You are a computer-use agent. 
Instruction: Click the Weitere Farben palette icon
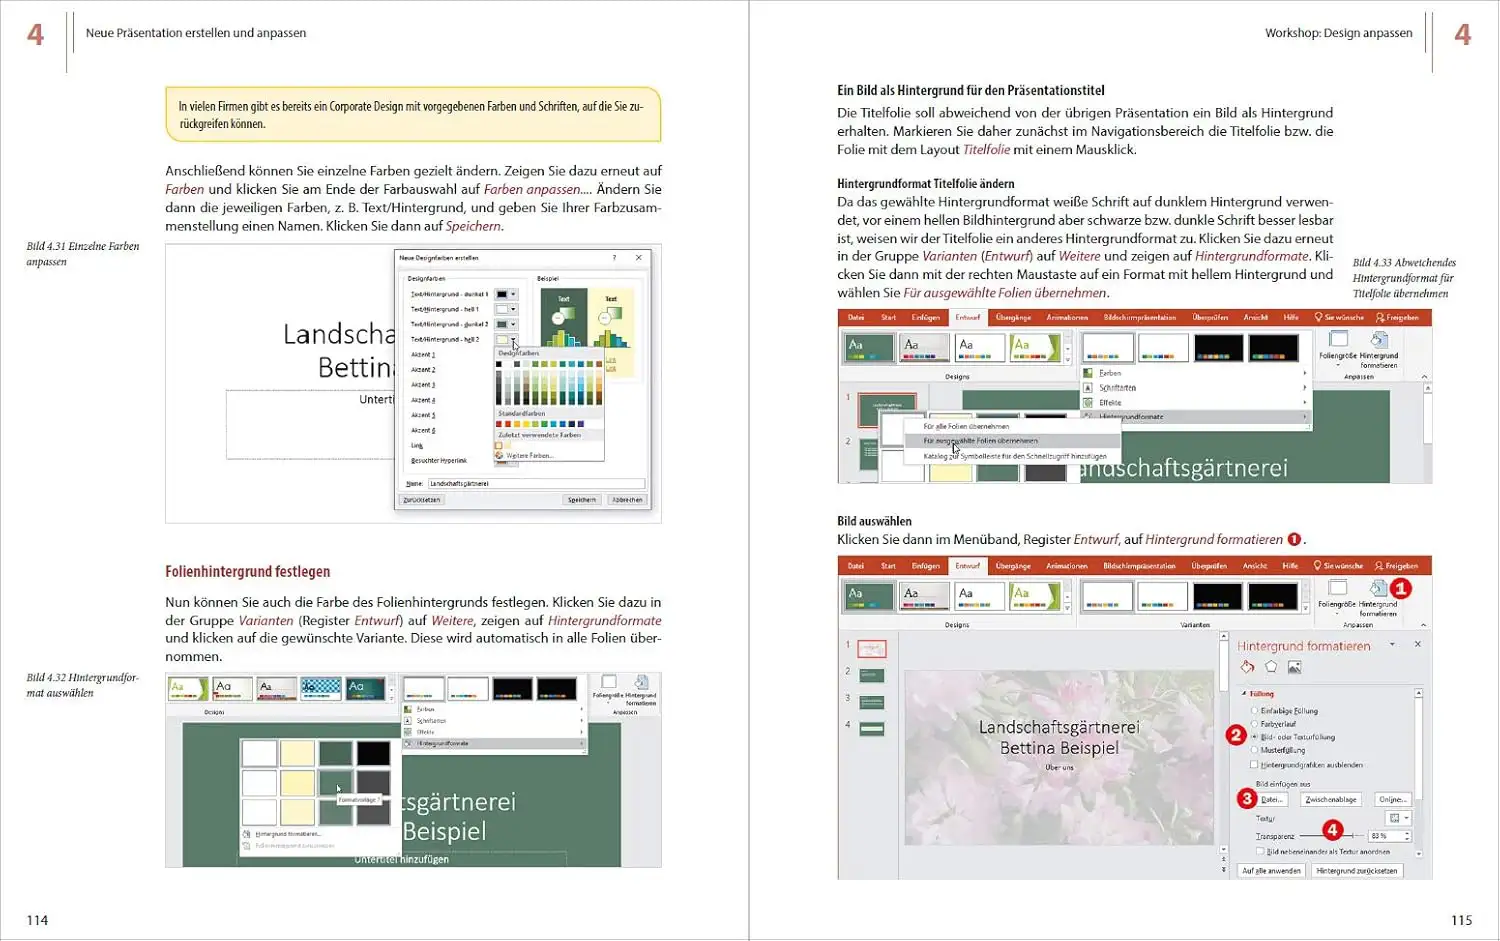pos(500,456)
